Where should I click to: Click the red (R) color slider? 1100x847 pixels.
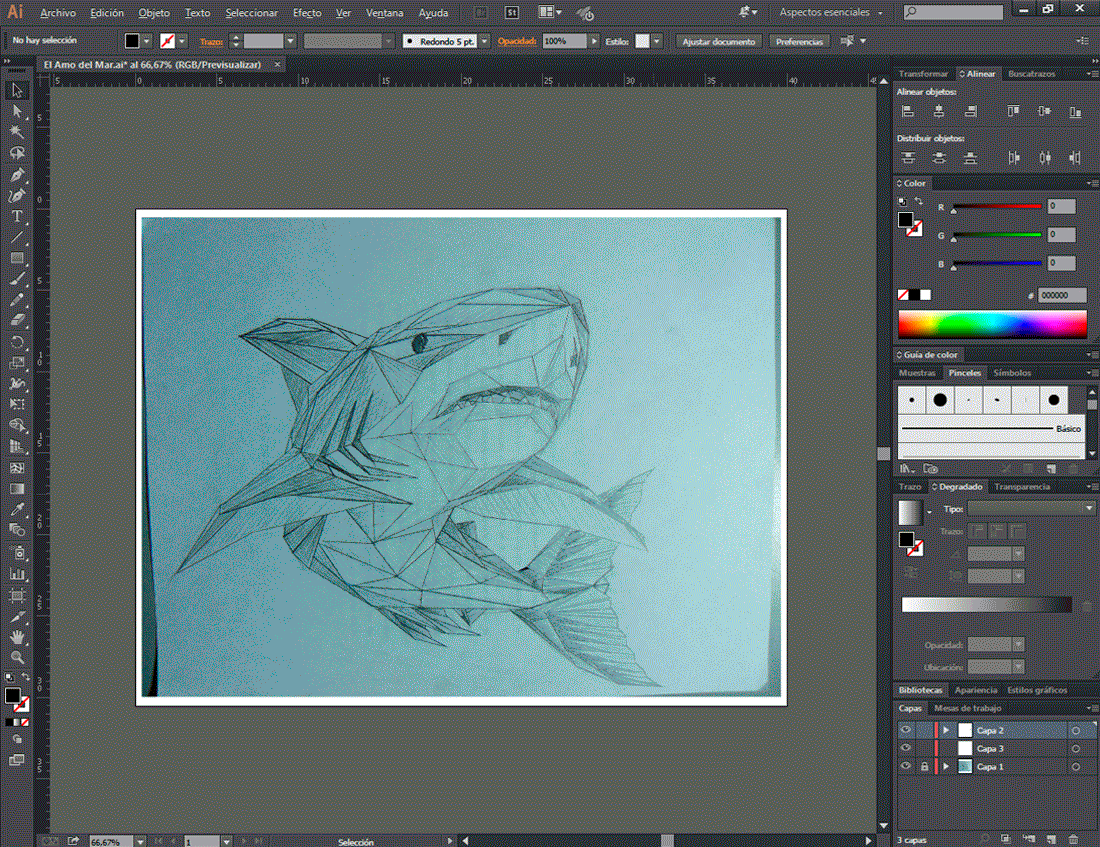coord(996,206)
